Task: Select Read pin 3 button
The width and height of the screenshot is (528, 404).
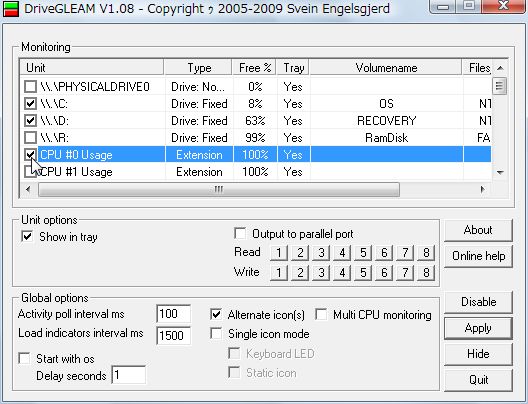Action: coord(321,253)
